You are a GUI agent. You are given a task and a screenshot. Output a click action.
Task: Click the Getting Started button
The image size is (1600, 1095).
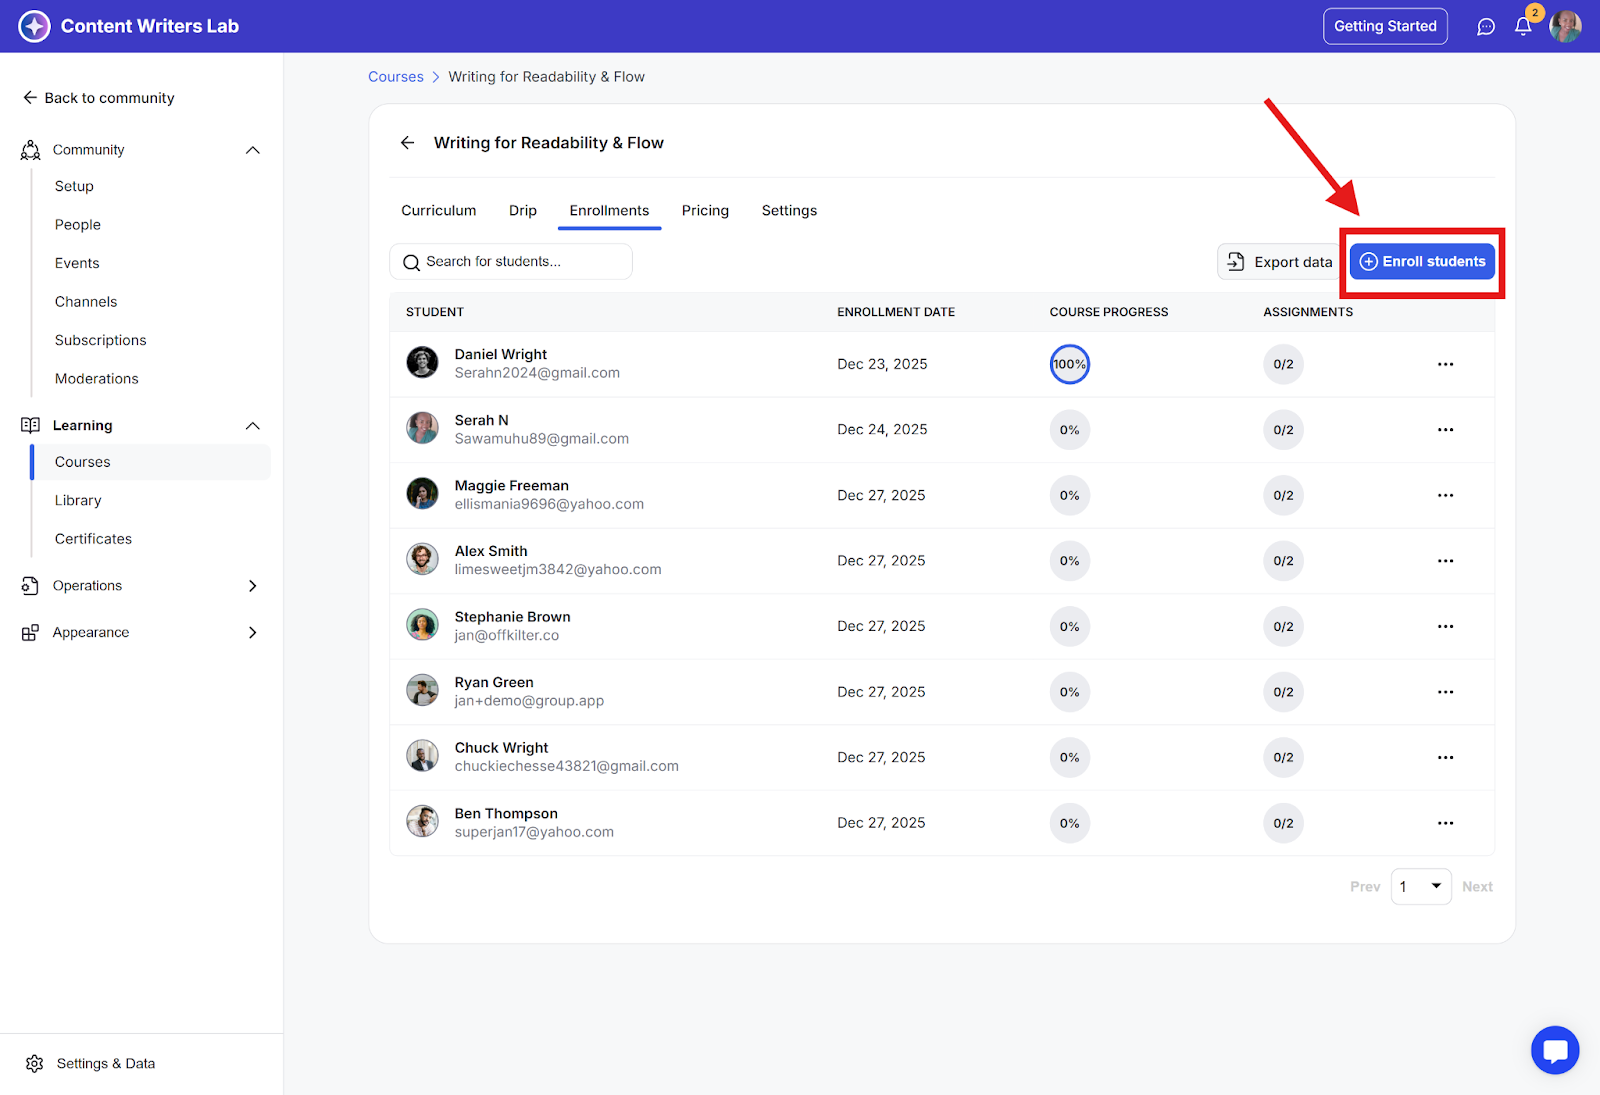click(x=1385, y=27)
